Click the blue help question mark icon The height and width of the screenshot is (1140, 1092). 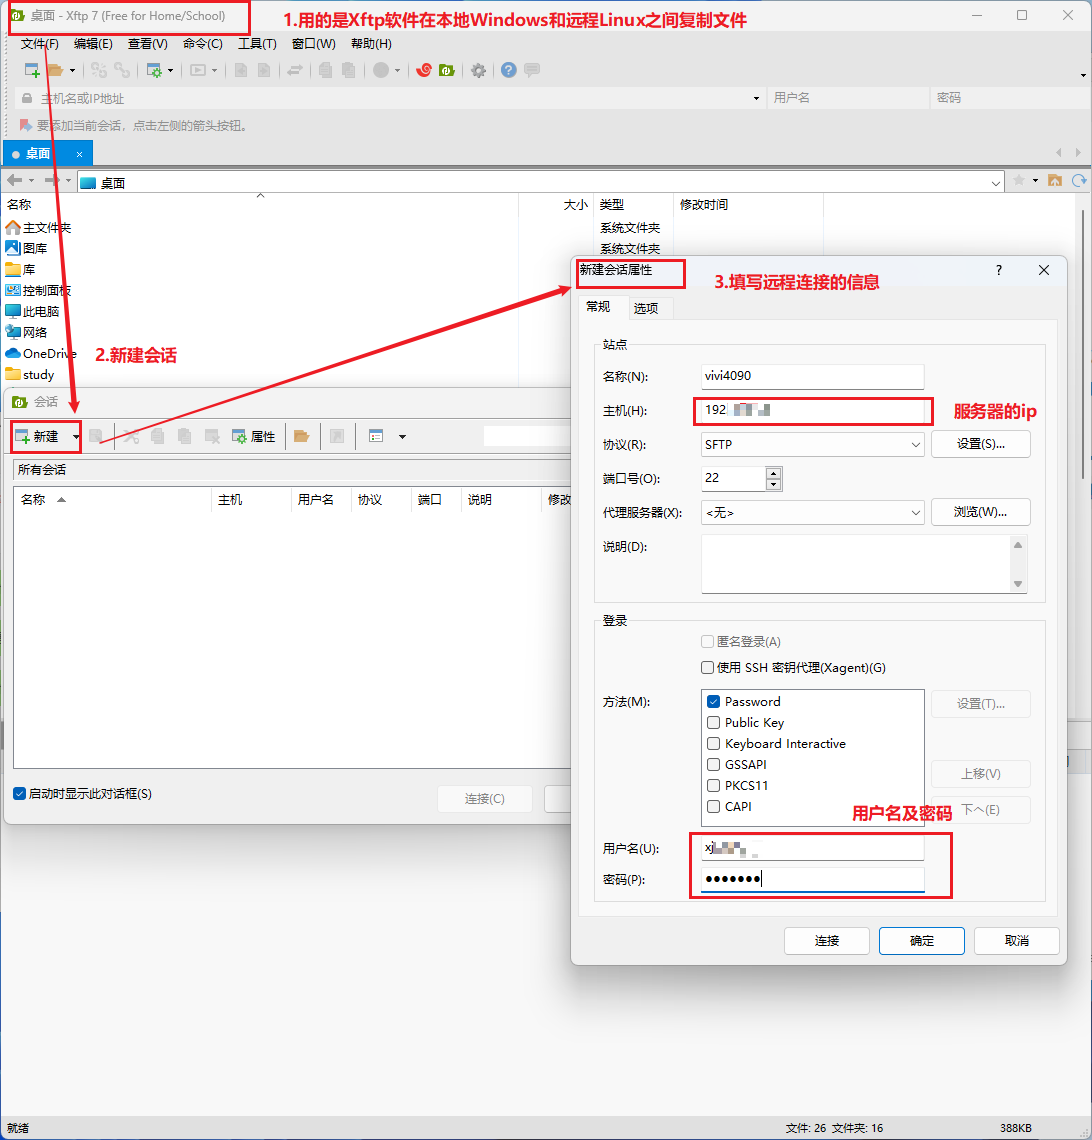[x=509, y=71]
